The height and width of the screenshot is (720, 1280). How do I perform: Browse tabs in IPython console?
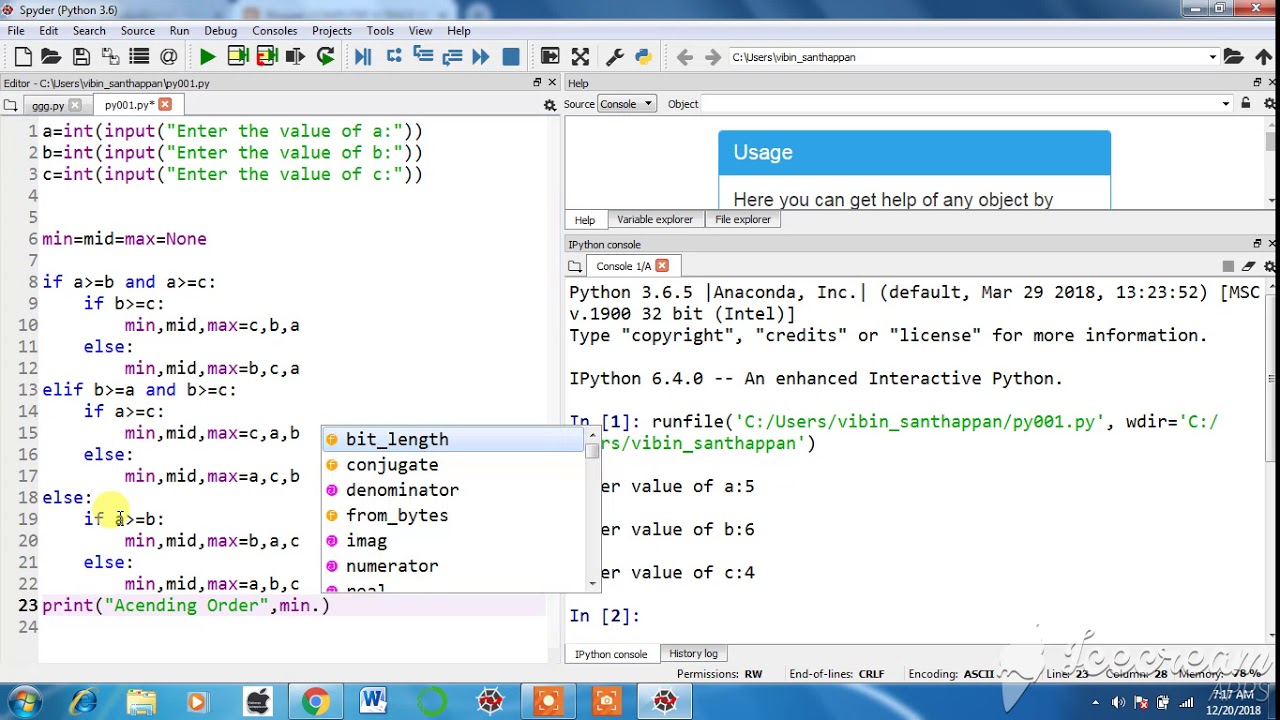coord(575,266)
